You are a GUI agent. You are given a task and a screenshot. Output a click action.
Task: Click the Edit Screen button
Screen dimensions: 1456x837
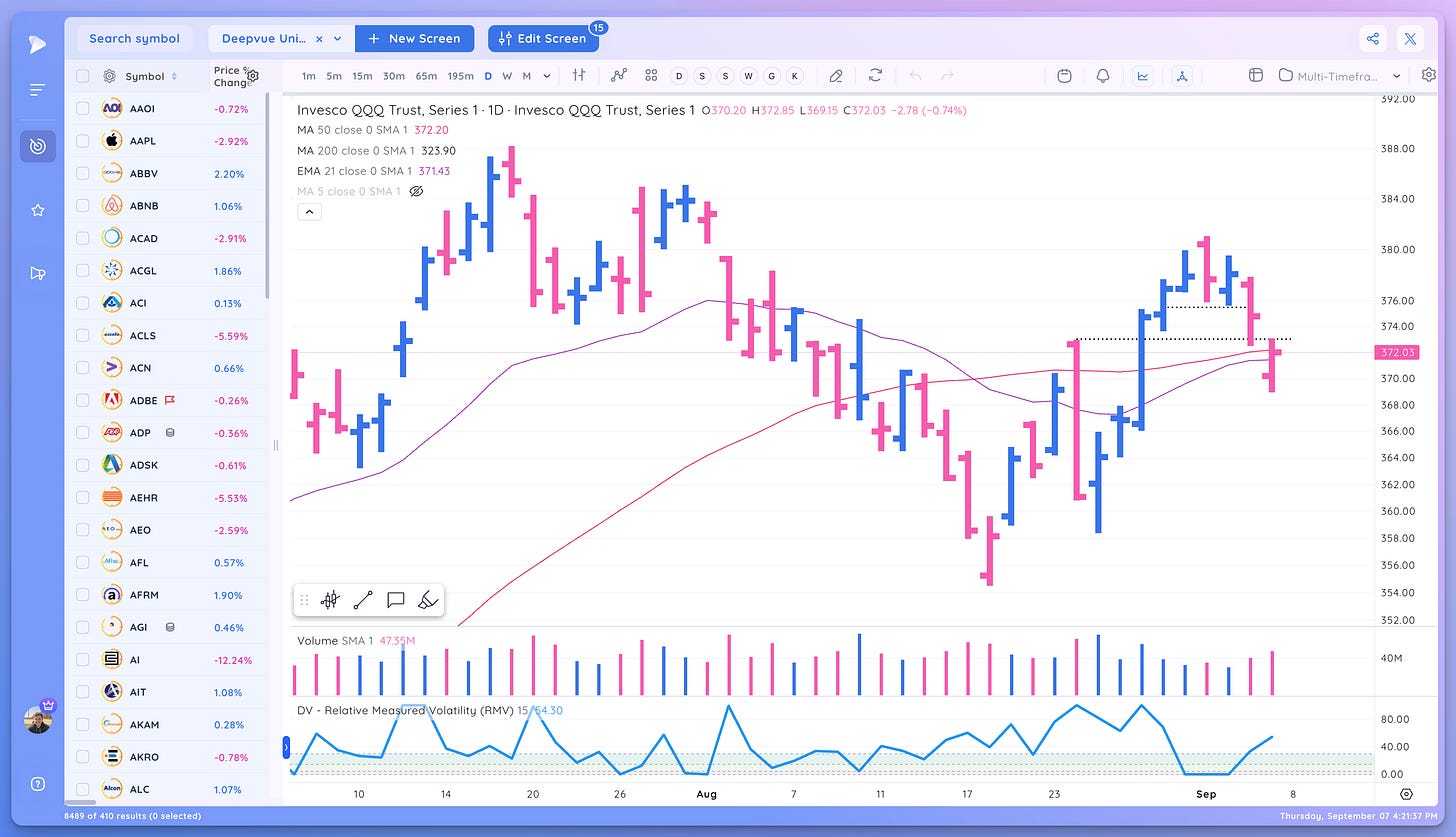pos(542,39)
